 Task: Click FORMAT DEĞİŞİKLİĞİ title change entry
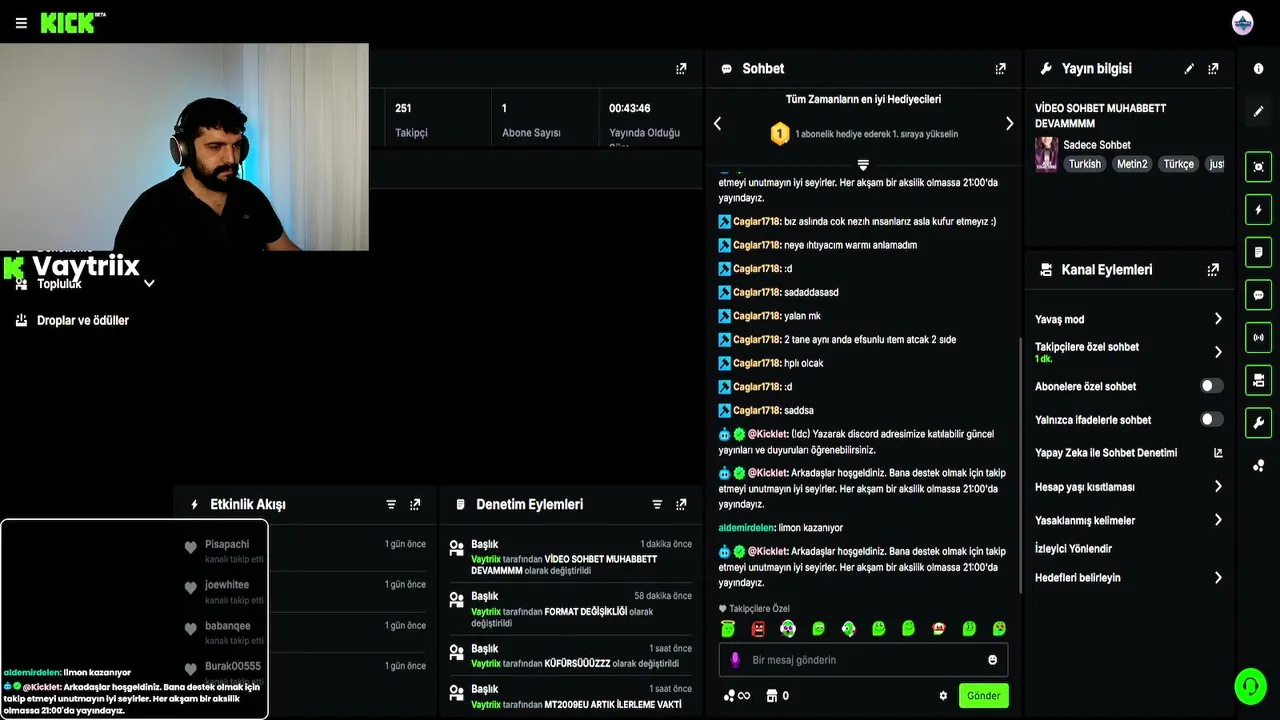click(572, 610)
